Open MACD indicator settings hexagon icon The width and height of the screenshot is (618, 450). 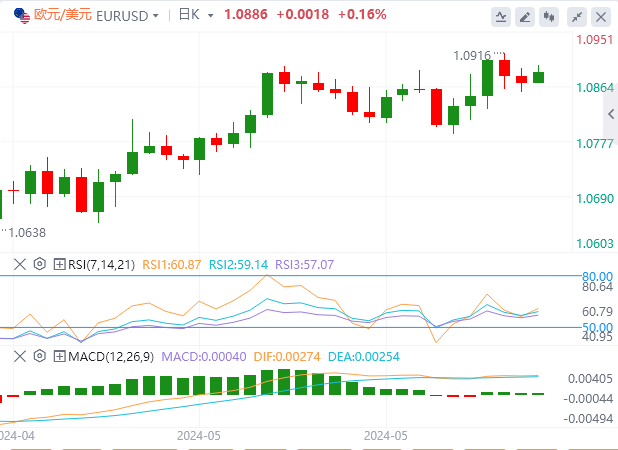pyautogui.click(x=39, y=356)
